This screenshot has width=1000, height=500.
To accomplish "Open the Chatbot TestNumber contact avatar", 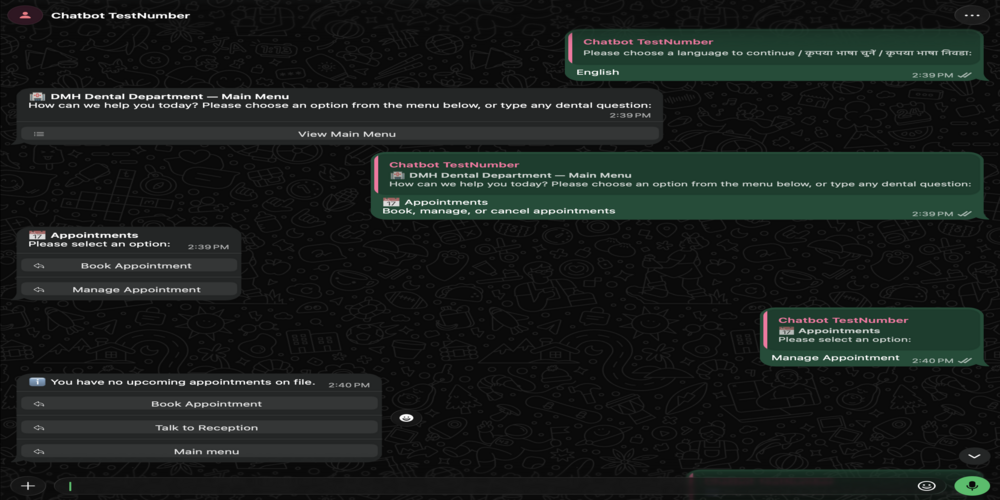I will [26, 15].
